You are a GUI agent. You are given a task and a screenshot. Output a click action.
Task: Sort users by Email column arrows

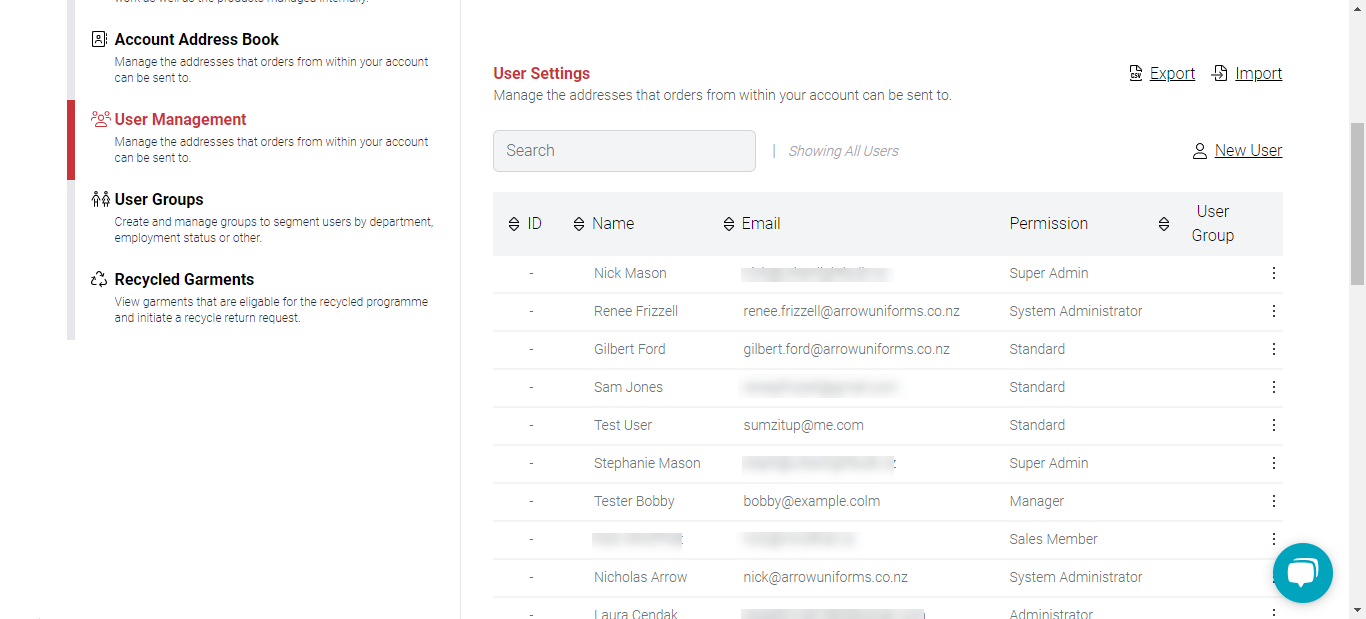point(728,224)
